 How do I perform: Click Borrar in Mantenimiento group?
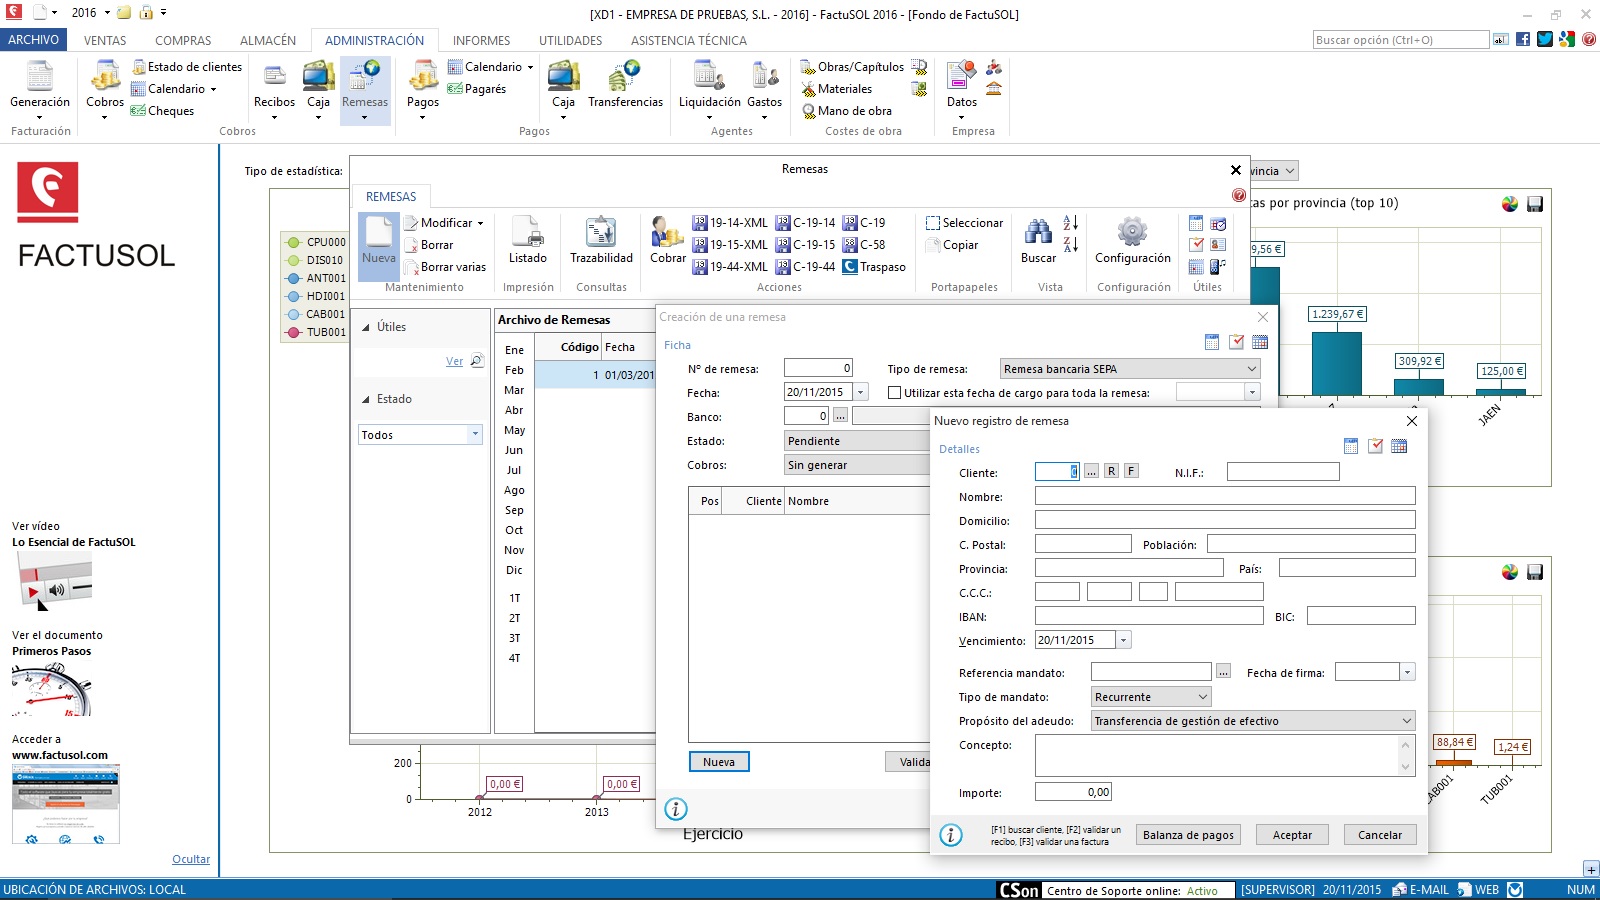click(x=428, y=245)
